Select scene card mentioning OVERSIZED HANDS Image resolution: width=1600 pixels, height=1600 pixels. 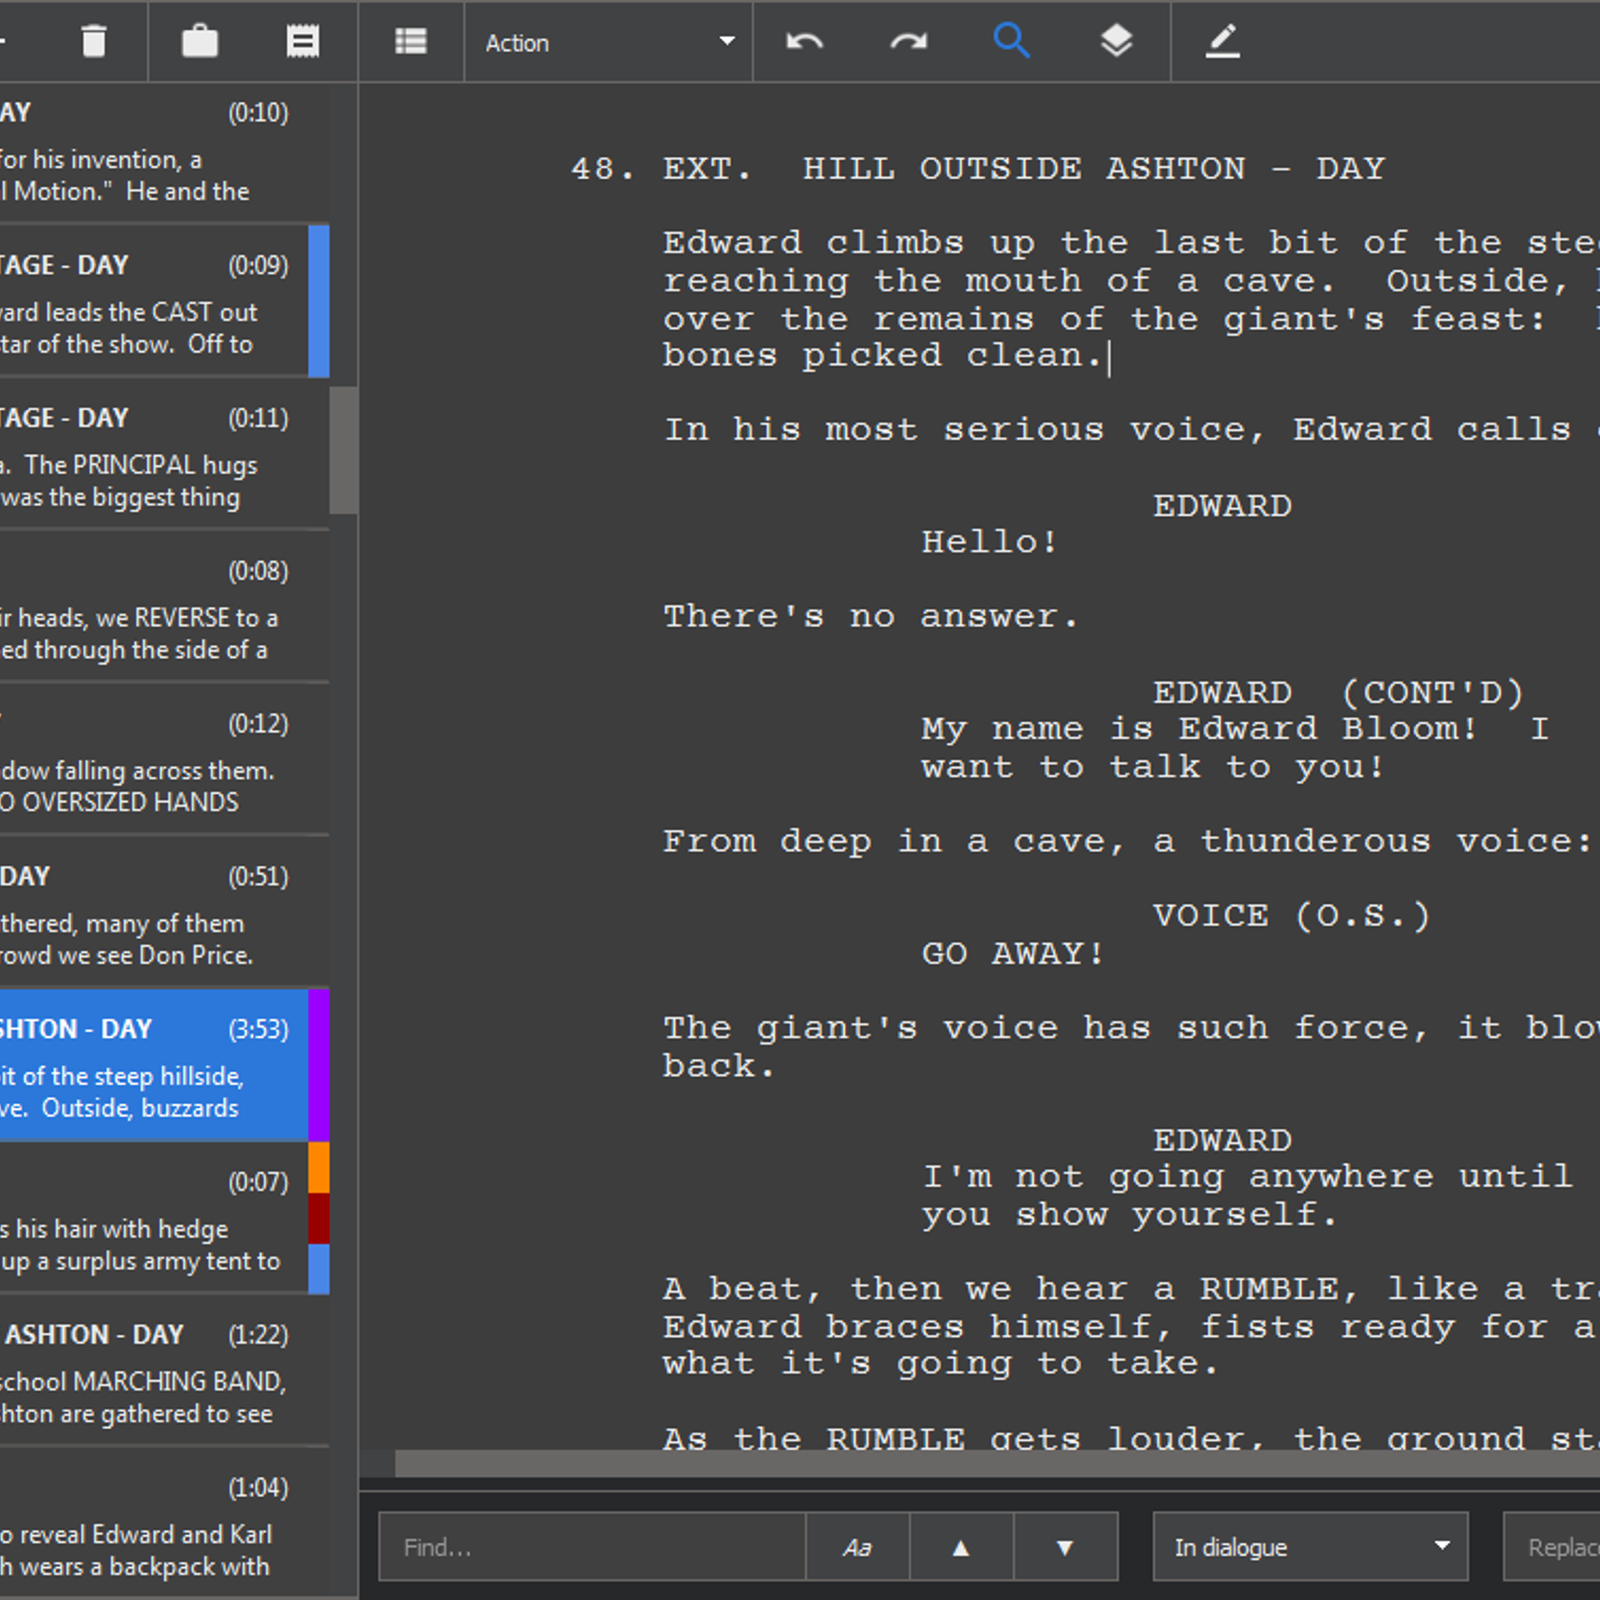pyautogui.click(x=164, y=760)
